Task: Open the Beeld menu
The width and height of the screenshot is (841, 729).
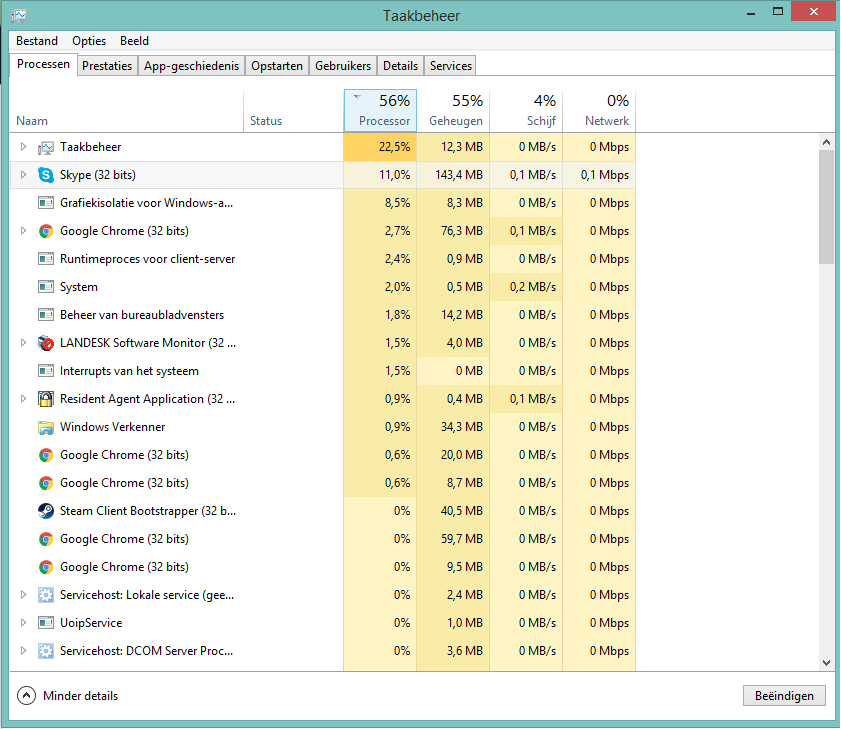Action: (x=135, y=41)
